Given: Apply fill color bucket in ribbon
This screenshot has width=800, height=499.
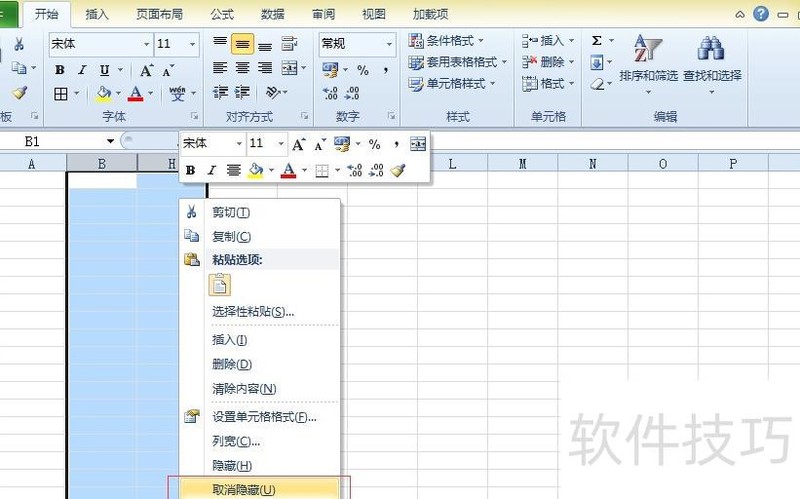Looking at the screenshot, I should pos(104,94).
